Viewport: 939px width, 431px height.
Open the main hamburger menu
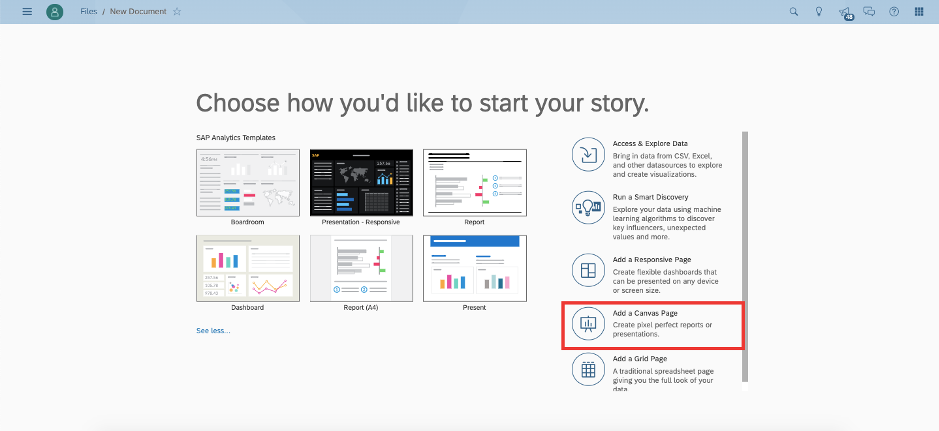[x=27, y=11]
